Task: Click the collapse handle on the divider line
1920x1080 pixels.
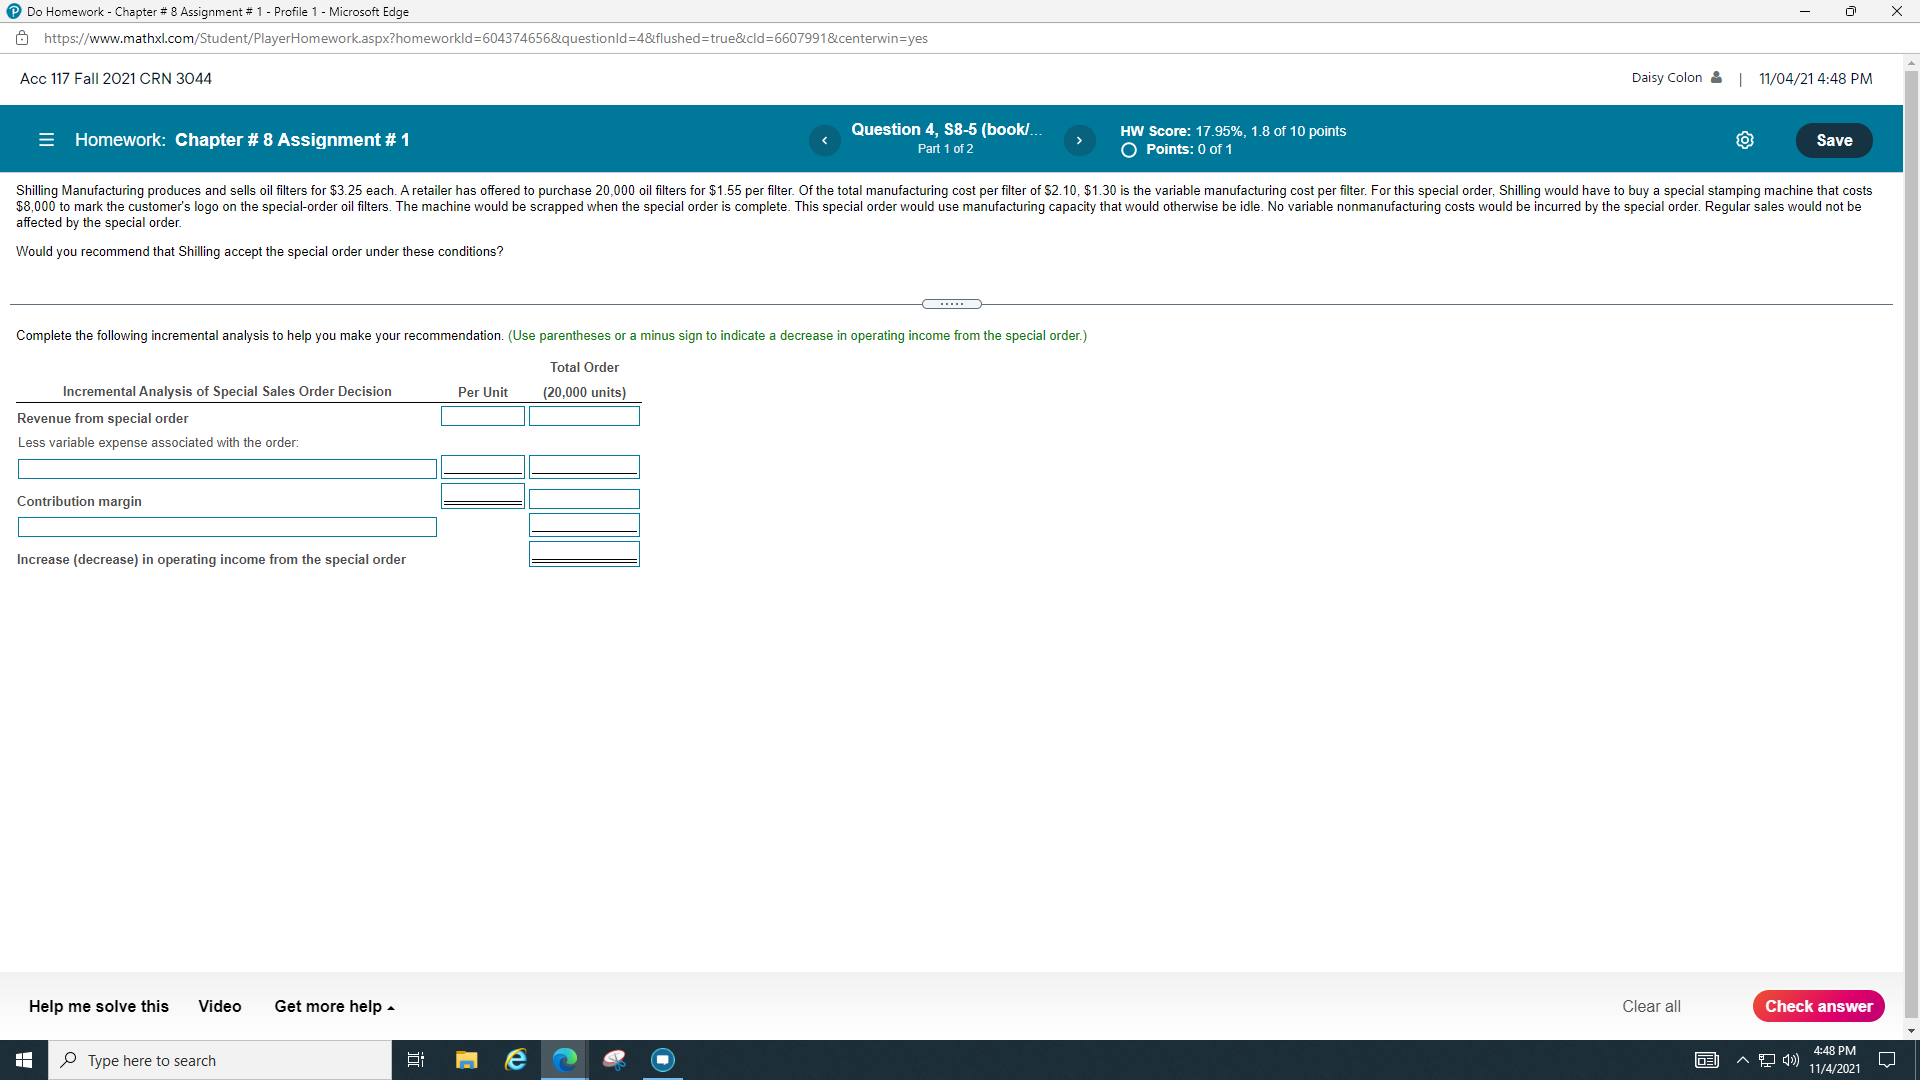Action: [x=951, y=304]
